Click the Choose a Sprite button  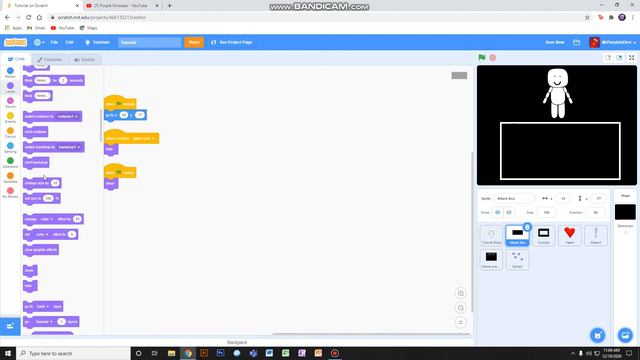pos(598,335)
